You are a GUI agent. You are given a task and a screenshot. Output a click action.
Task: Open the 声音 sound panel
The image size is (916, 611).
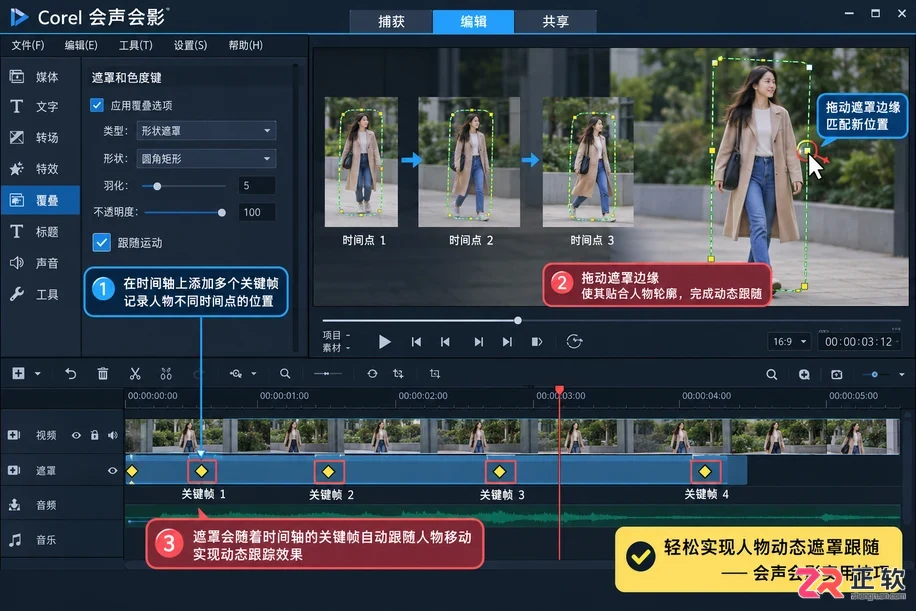(35, 263)
